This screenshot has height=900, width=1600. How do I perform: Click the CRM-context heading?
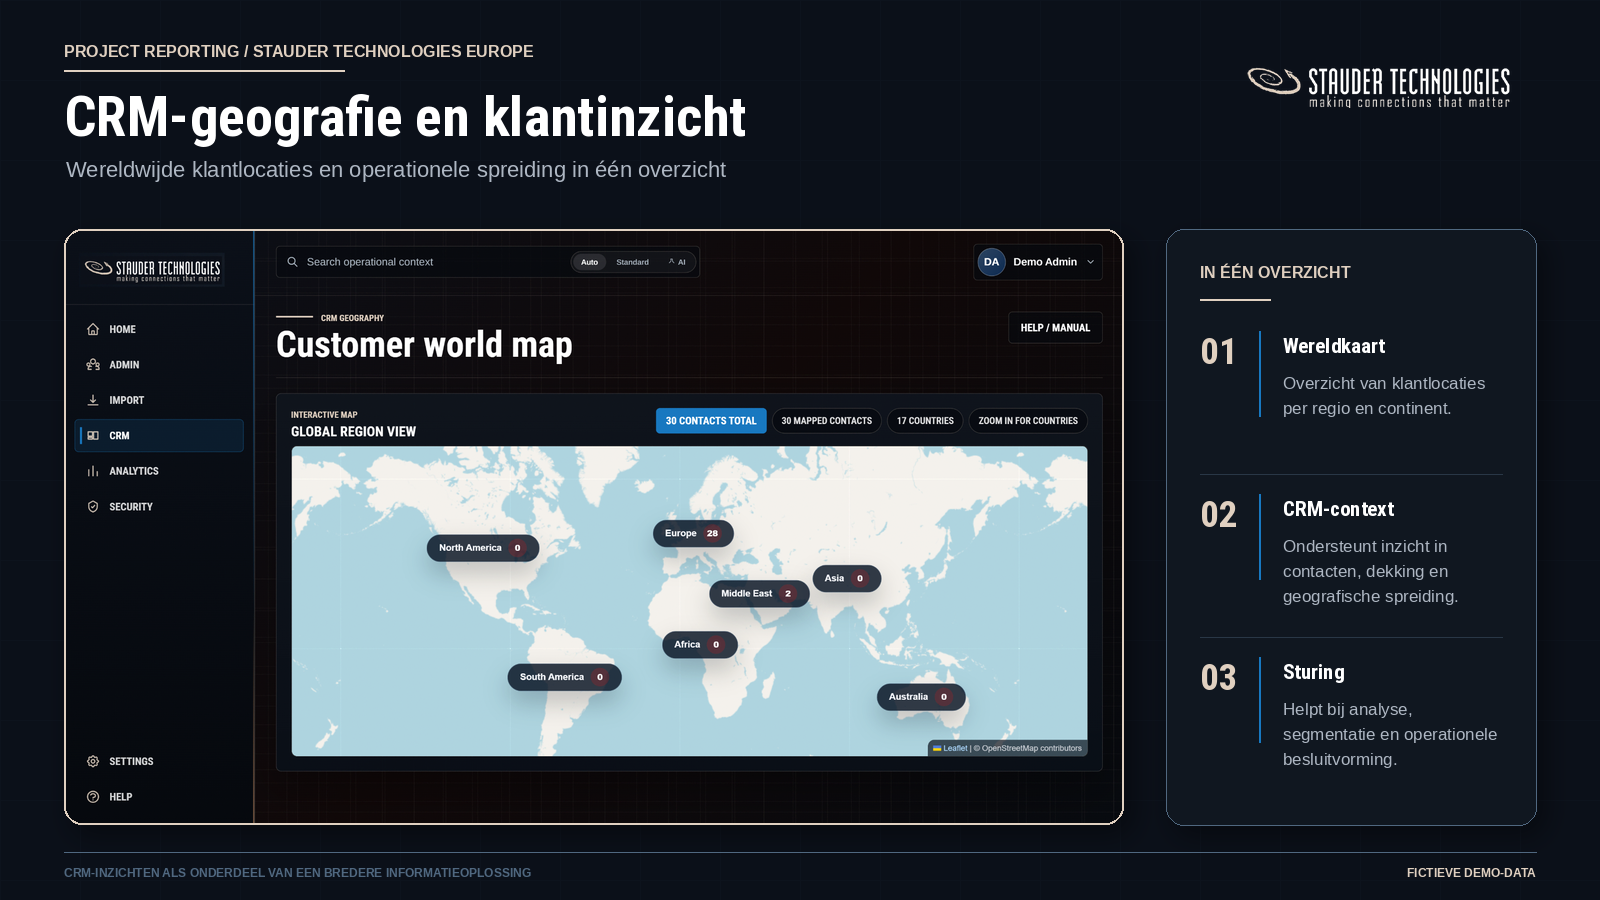[x=1338, y=509]
